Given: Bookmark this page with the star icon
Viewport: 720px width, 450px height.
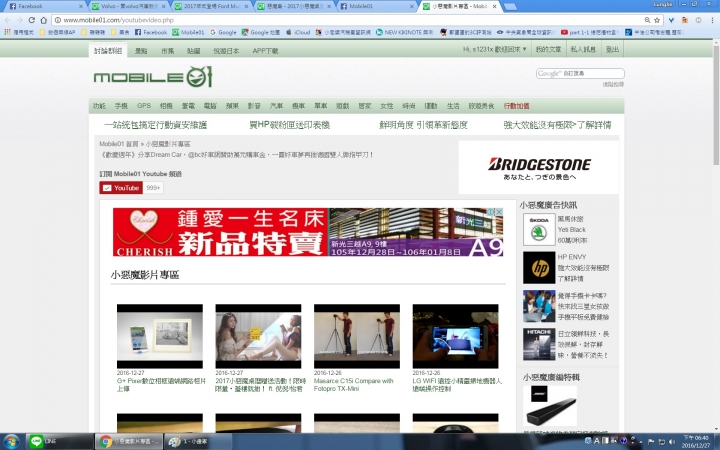Looking at the screenshot, I should click(657, 20).
